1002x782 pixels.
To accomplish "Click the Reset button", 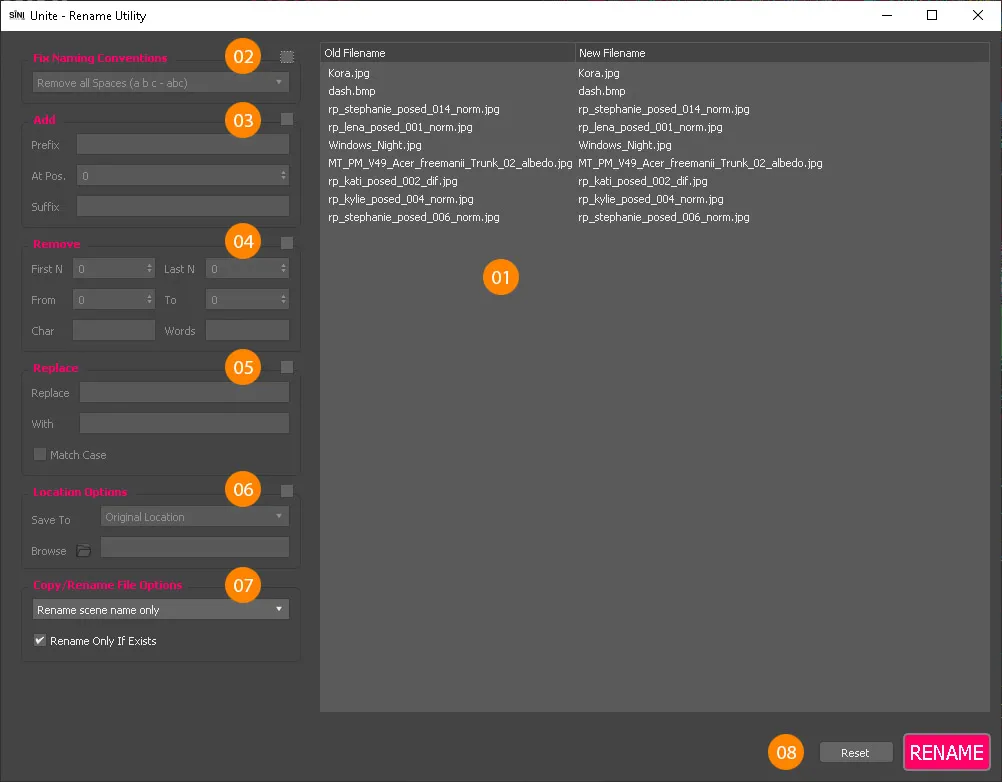I will pyautogui.click(x=855, y=753).
